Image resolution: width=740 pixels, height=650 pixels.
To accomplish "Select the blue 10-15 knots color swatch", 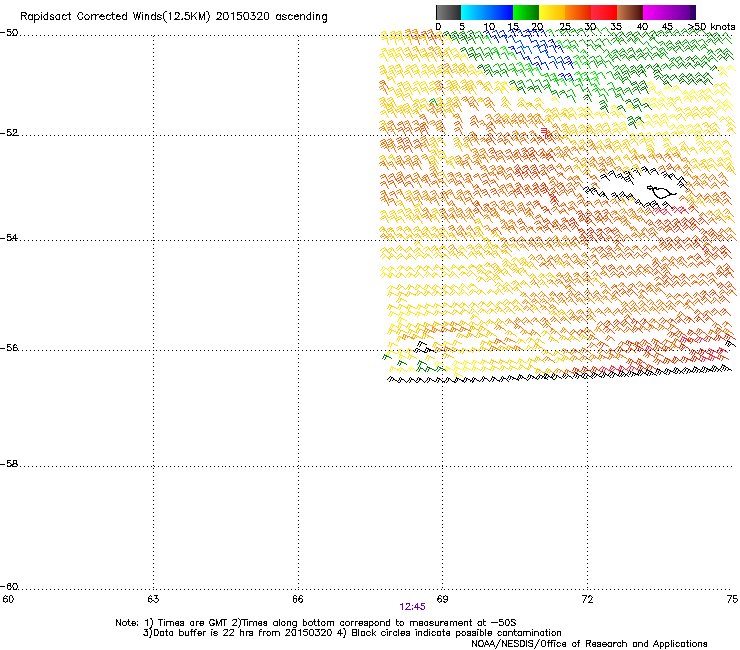I will click(x=500, y=12).
